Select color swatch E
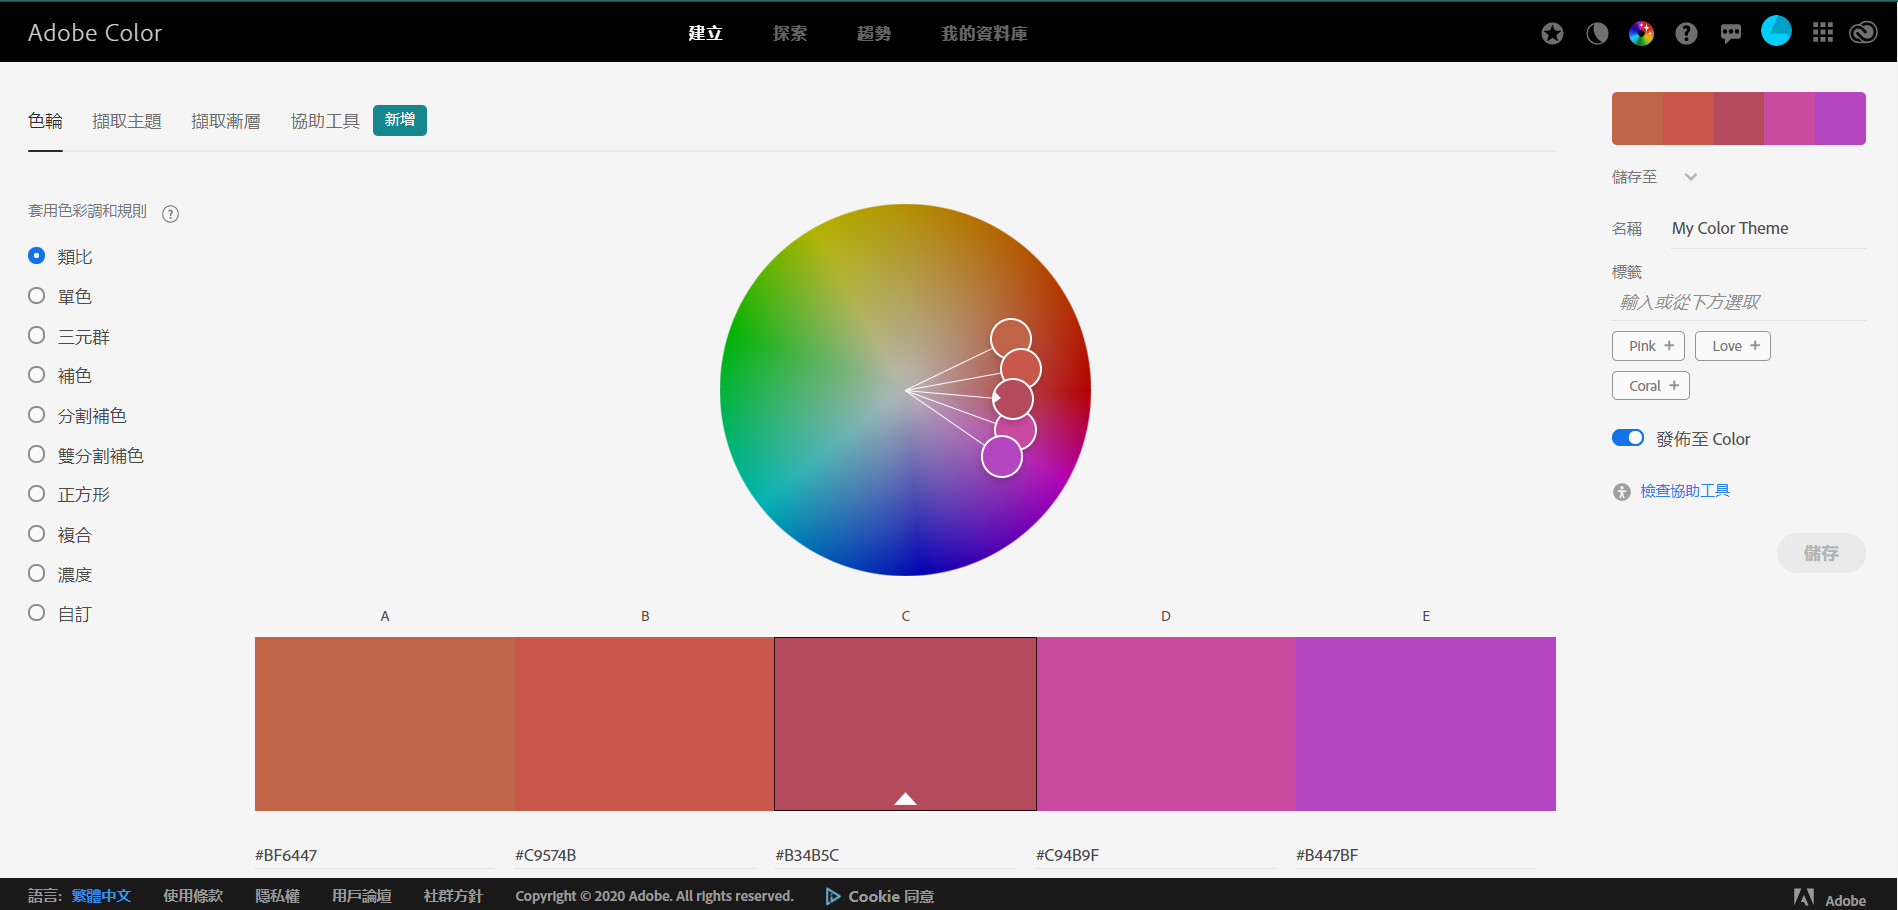Viewport: 1898px width, 910px height. pos(1426,724)
